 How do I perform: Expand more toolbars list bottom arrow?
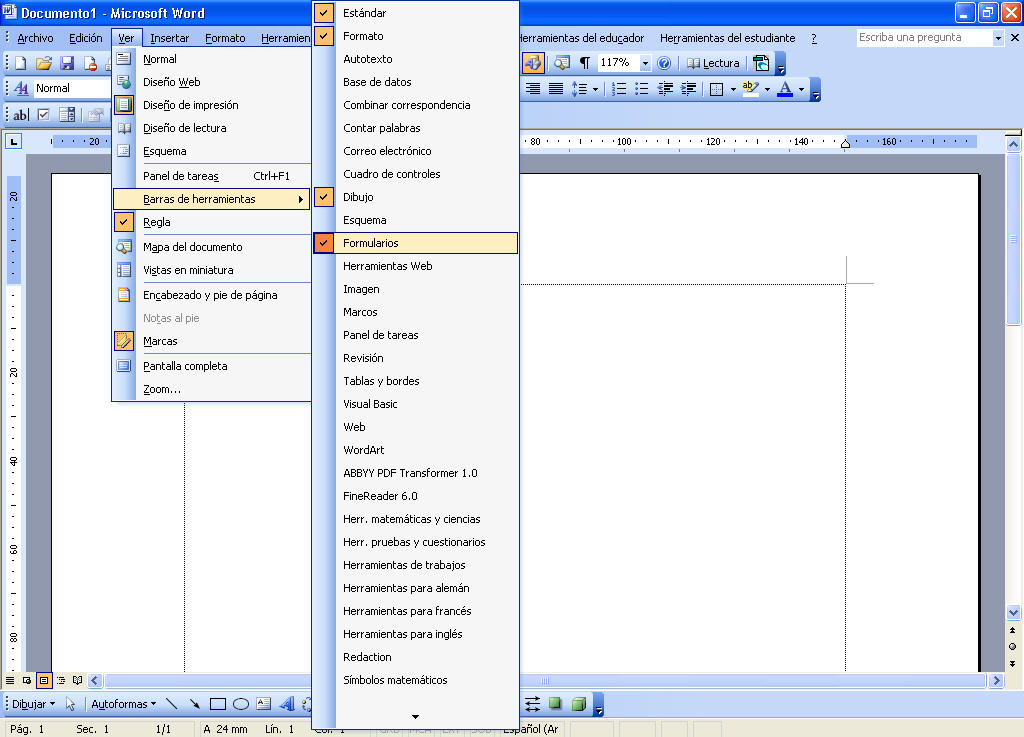[415, 717]
